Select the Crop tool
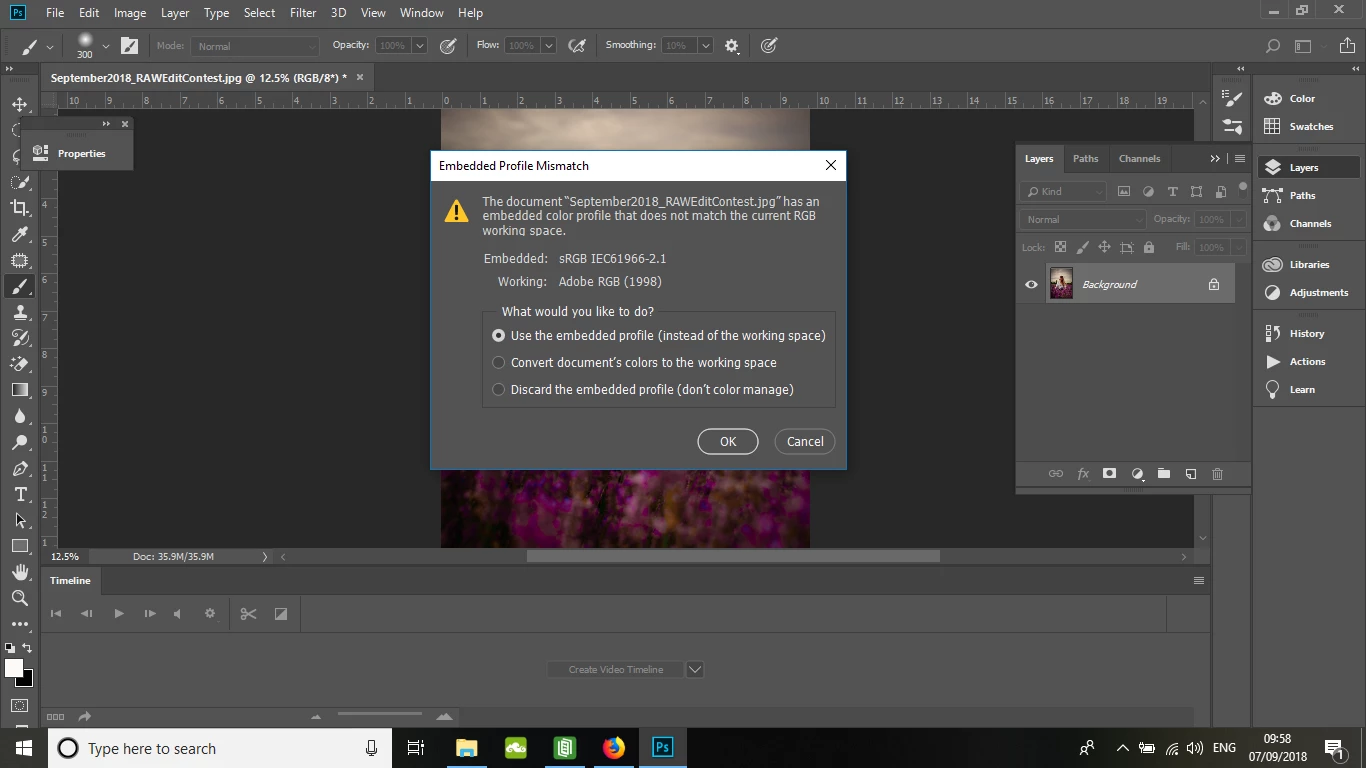Screen dimensions: 1366x768 pos(20,208)
